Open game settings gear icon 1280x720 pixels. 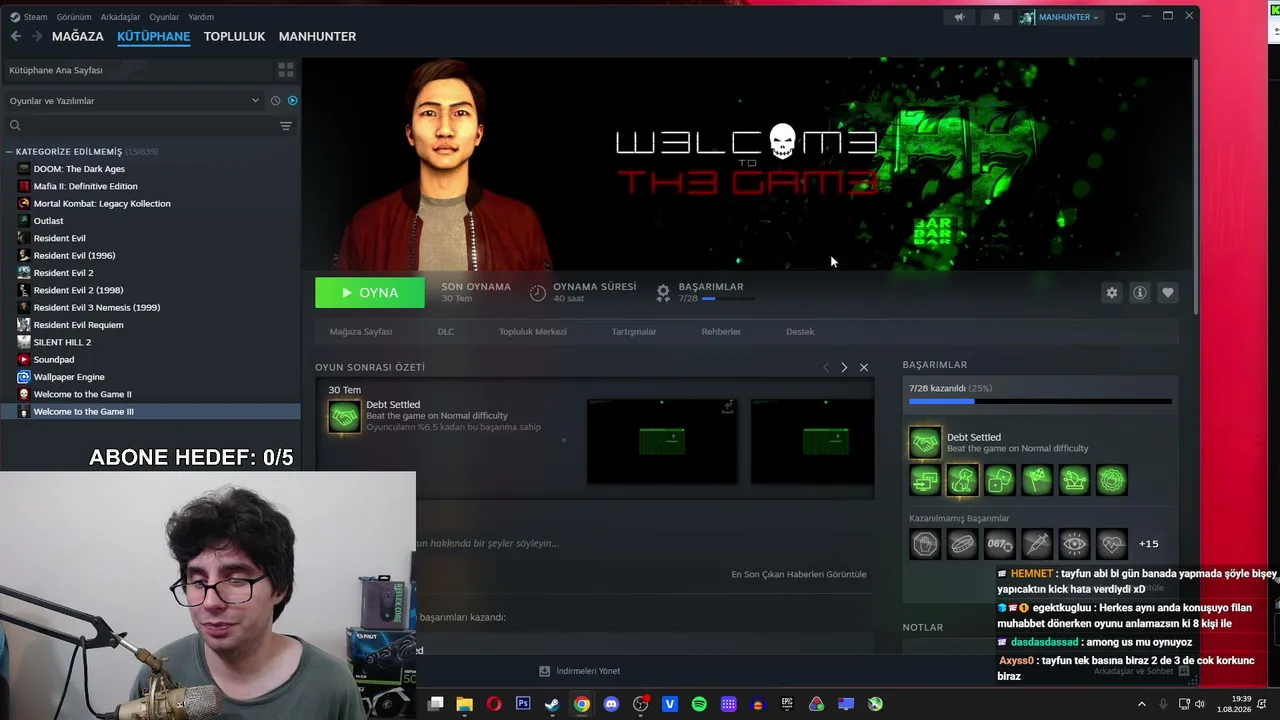(x=1111, y=293)
